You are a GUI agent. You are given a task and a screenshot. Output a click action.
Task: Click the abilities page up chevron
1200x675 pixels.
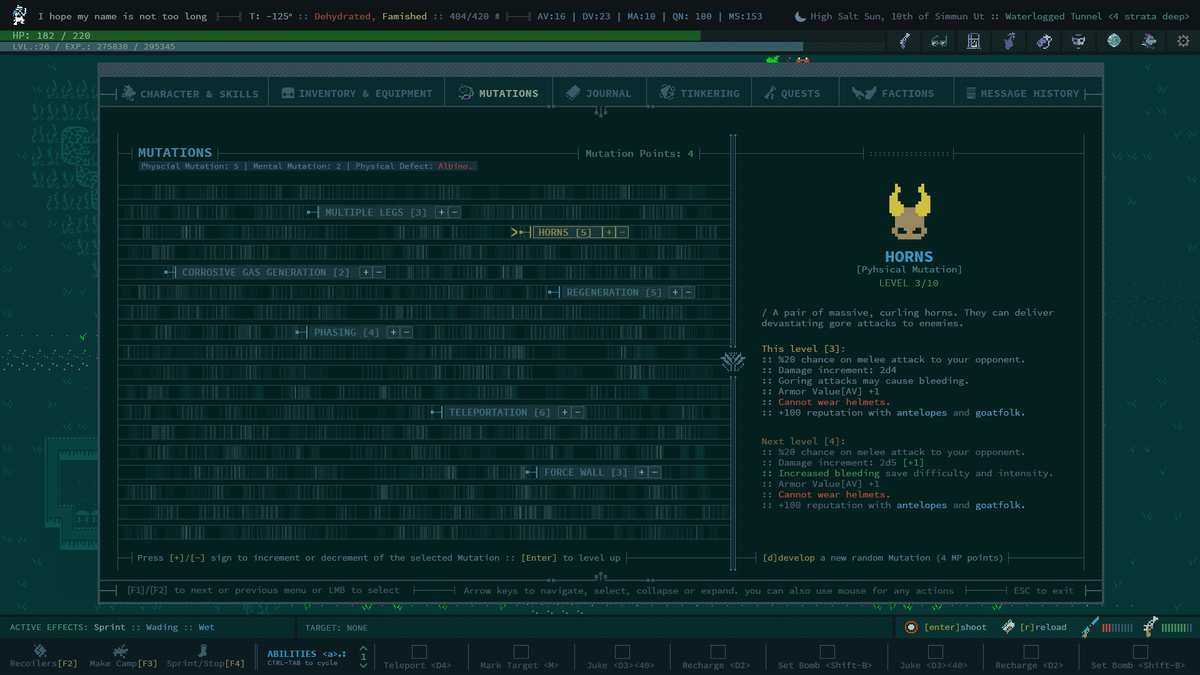point(363,648)
